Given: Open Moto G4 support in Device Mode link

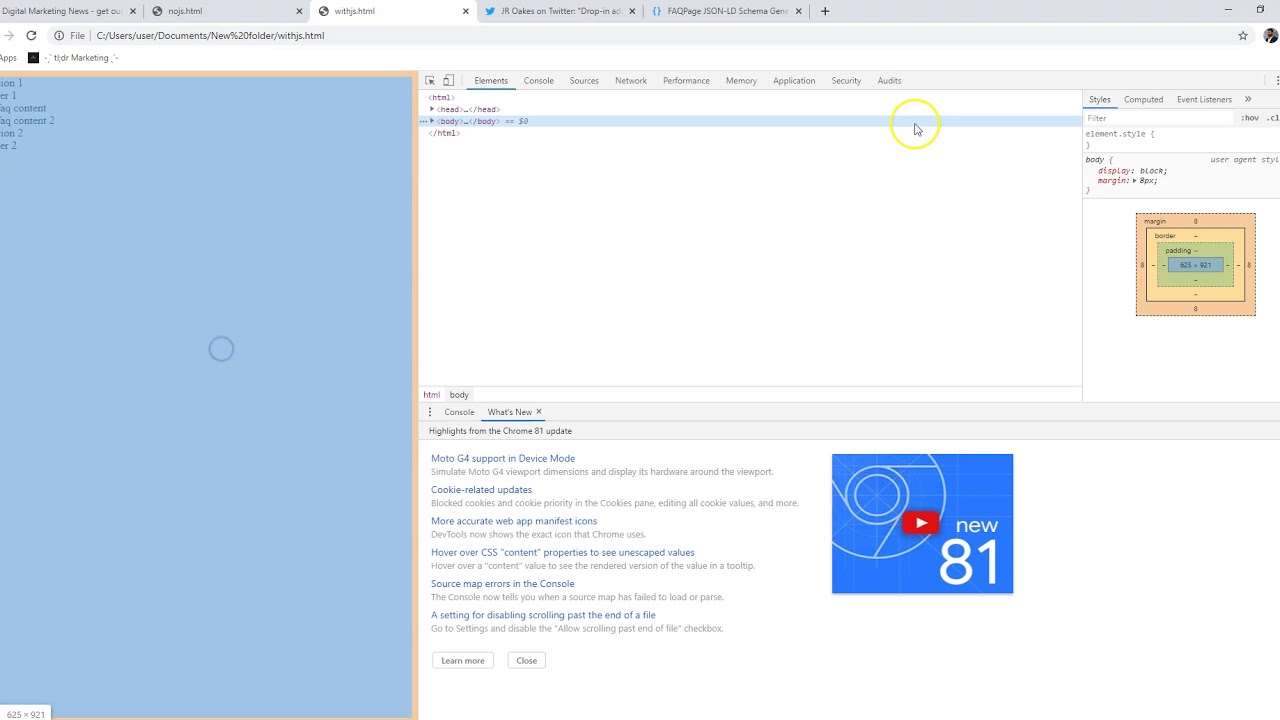Looking at the screenshot, I should click(503, 459).
